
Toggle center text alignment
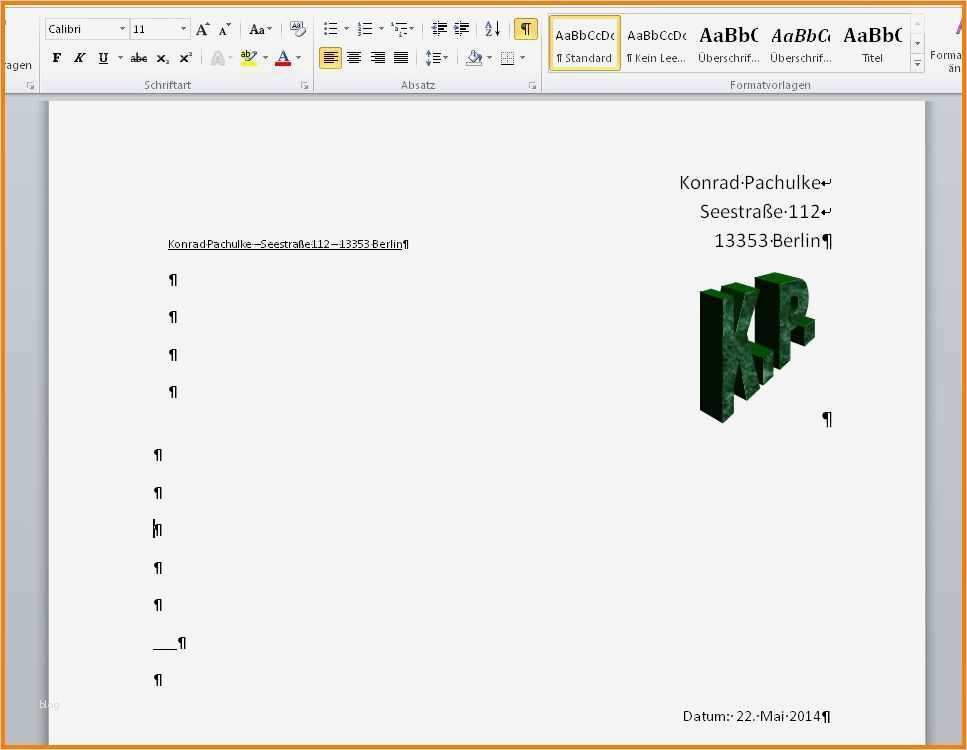click(x=355, y=57)
